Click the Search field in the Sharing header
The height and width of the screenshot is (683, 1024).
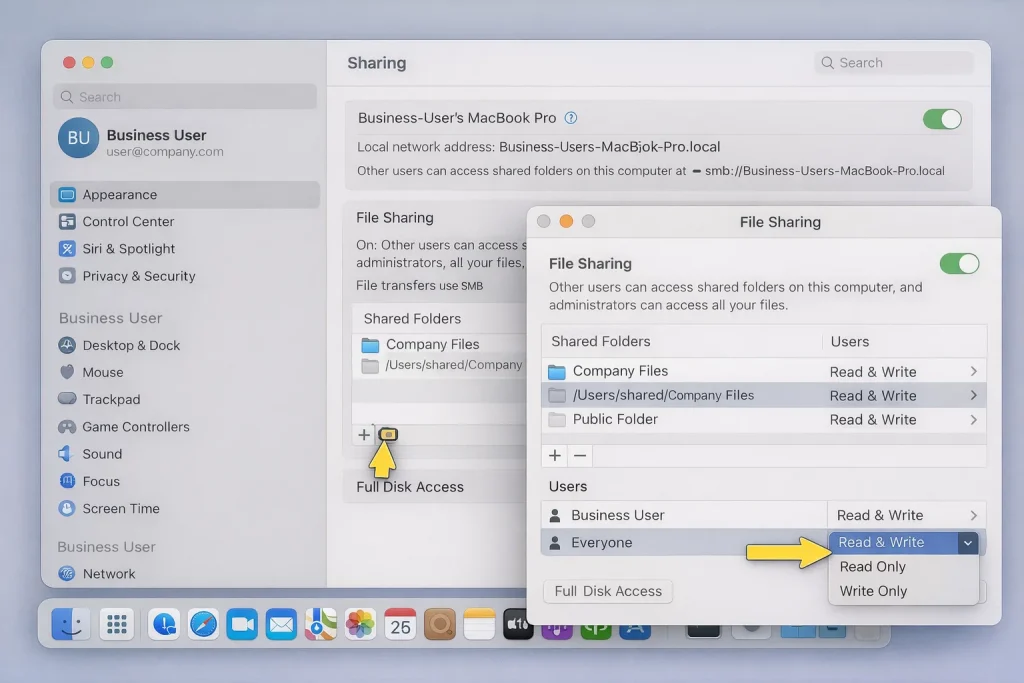893,63
